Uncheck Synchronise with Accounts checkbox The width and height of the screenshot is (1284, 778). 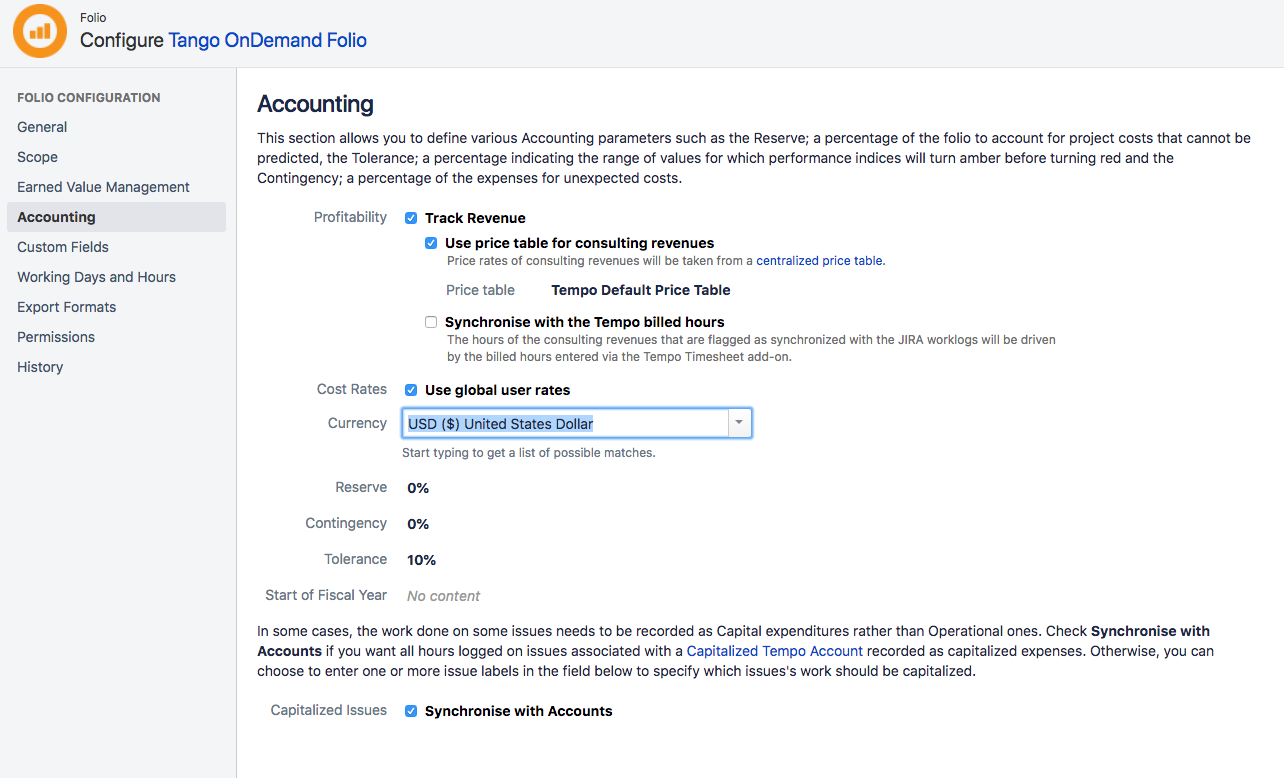tap(411, 711)
